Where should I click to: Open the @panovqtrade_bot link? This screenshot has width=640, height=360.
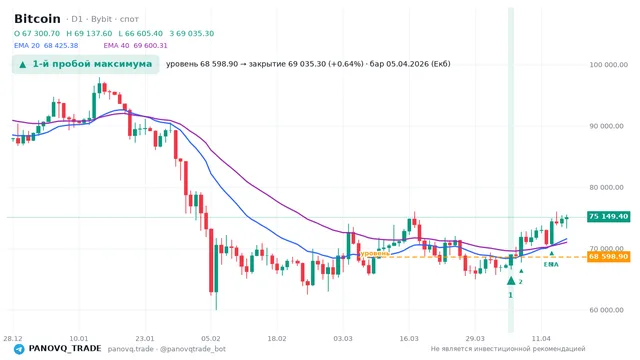click(193, 349)
